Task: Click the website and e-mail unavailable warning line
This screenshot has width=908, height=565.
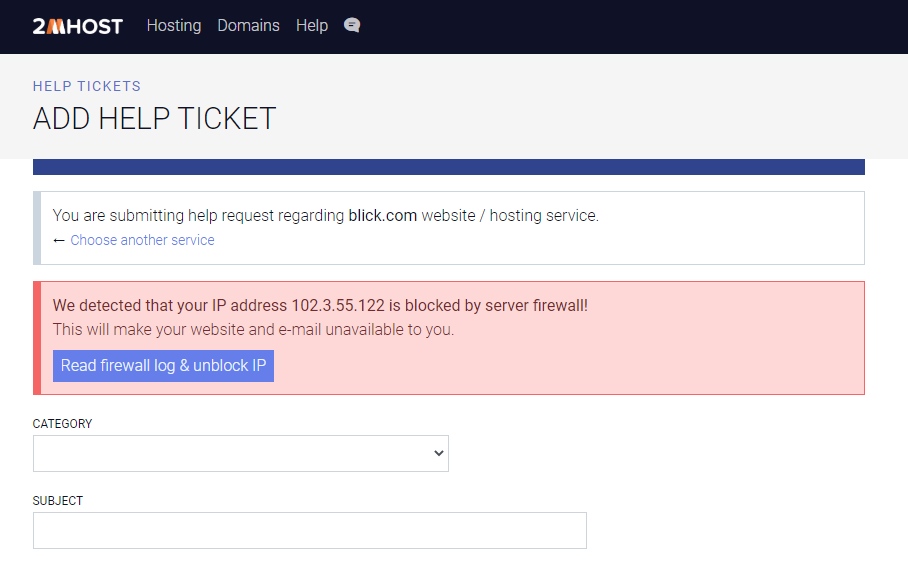Action: (253, 329)
